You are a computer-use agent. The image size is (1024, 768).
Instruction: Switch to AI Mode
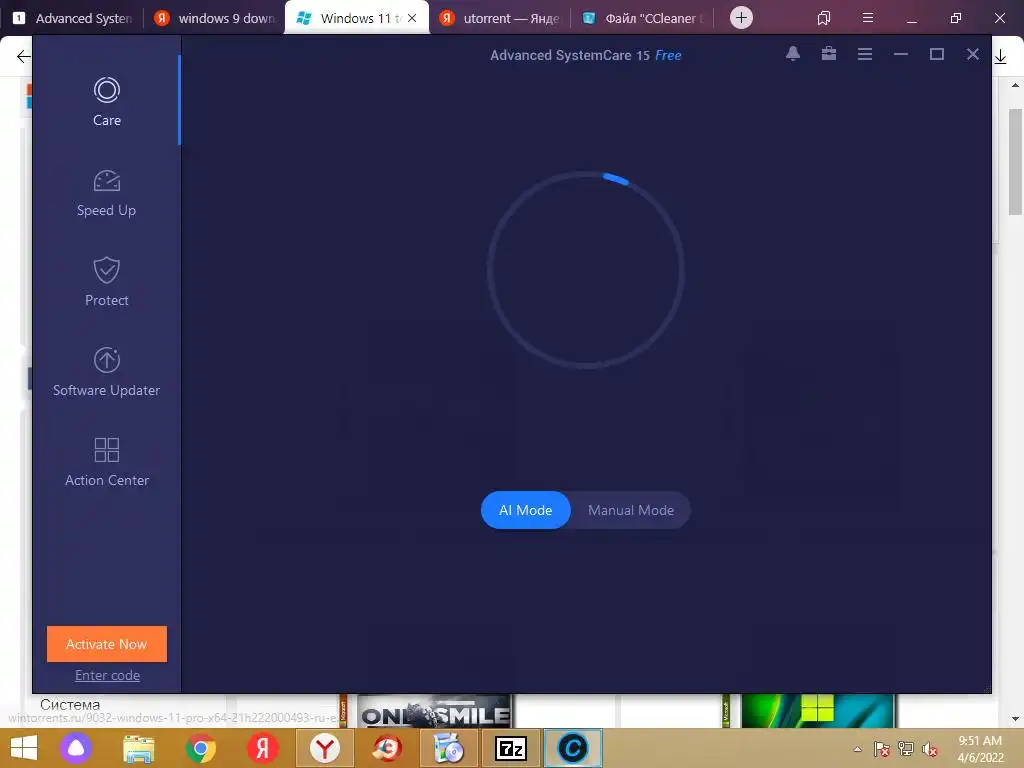pos(526,510)
